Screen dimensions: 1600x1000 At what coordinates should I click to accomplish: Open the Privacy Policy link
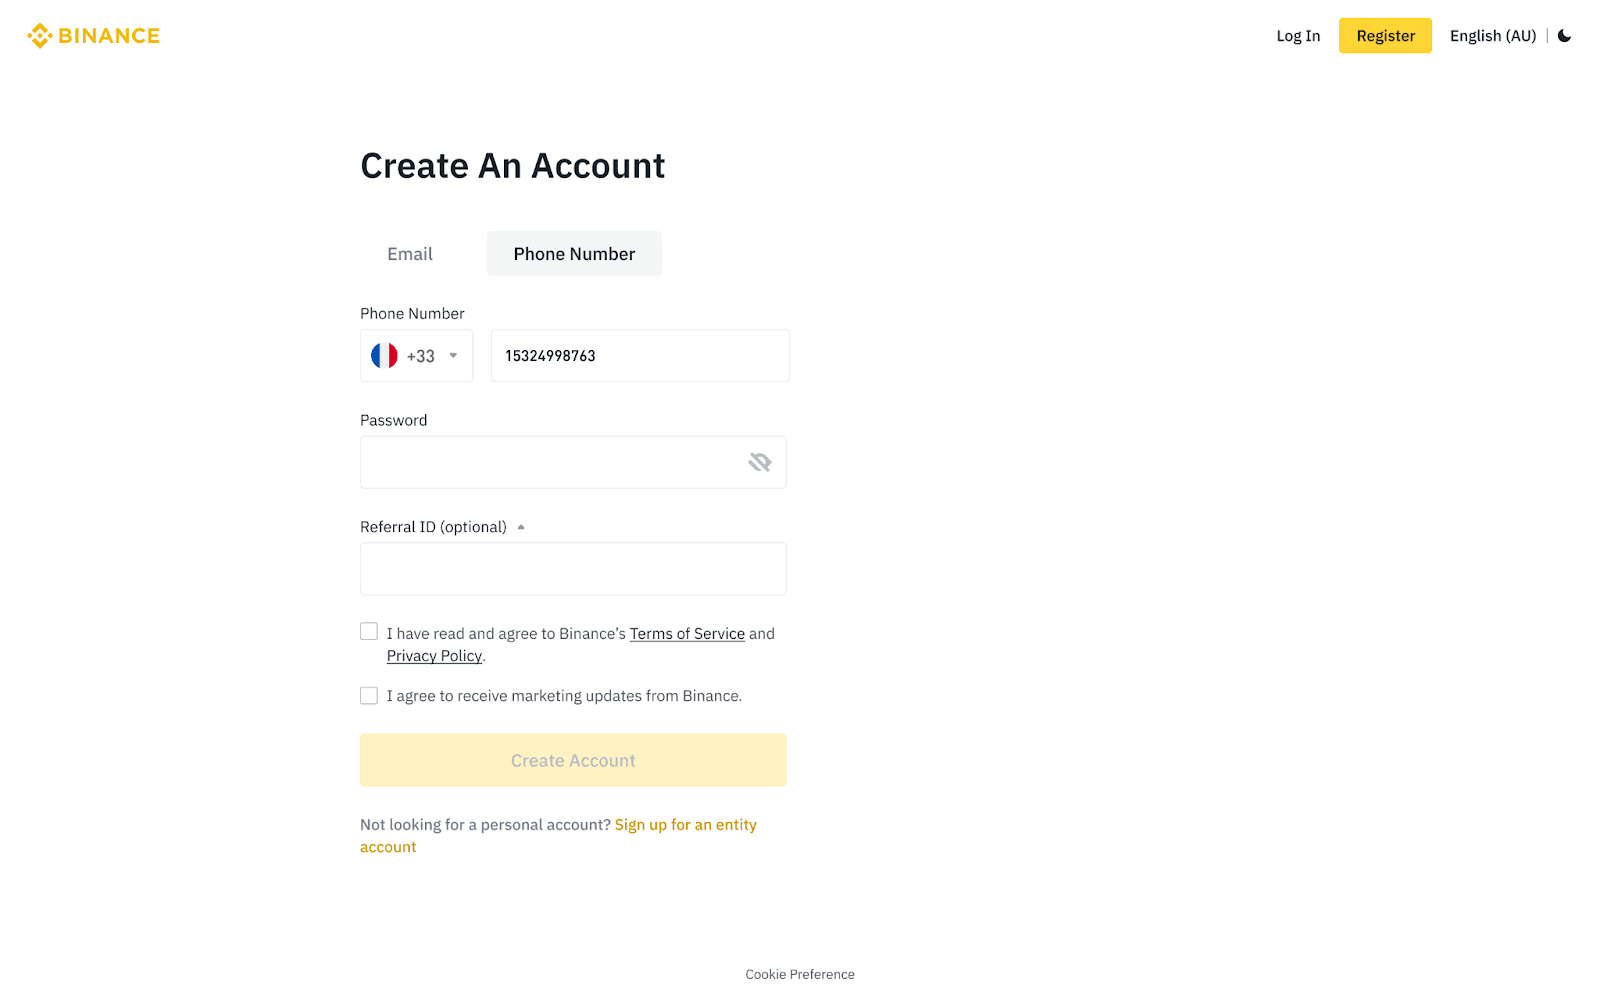[434, 656]
